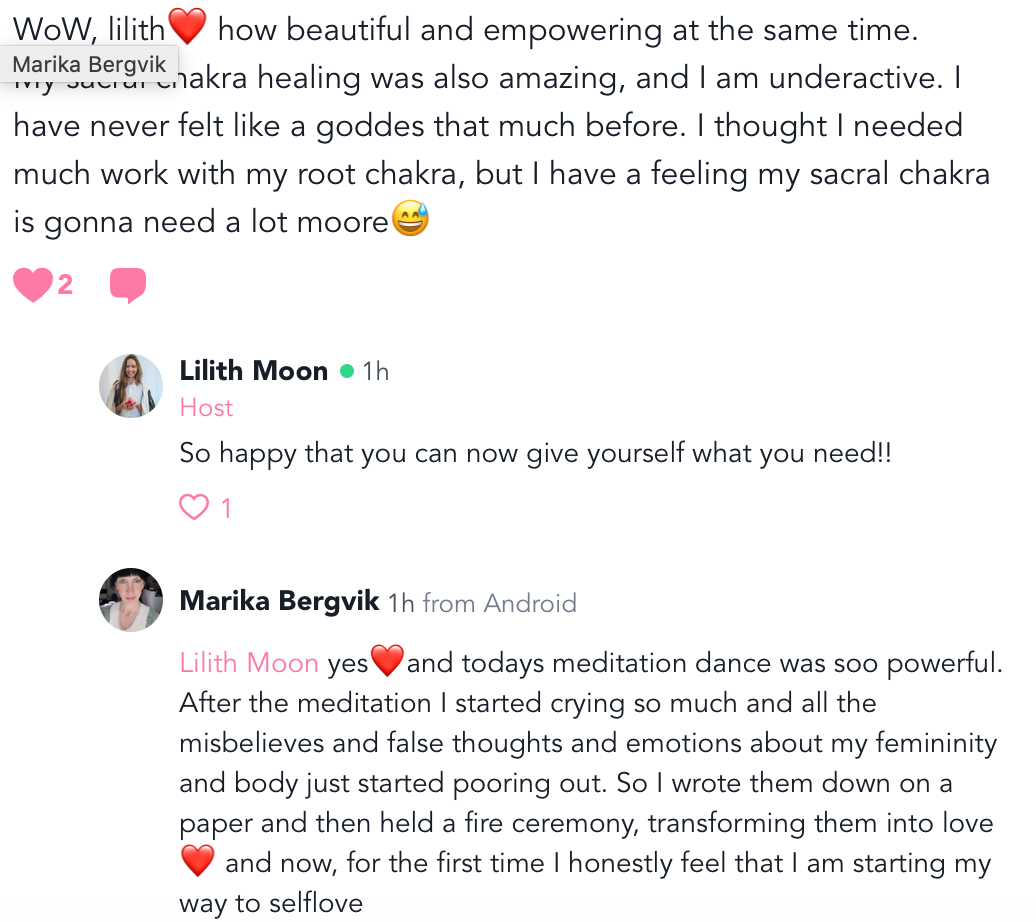
Task: Click the red heart emoji before "and now"
Action: pyautogui.click(x=198, y=860)
